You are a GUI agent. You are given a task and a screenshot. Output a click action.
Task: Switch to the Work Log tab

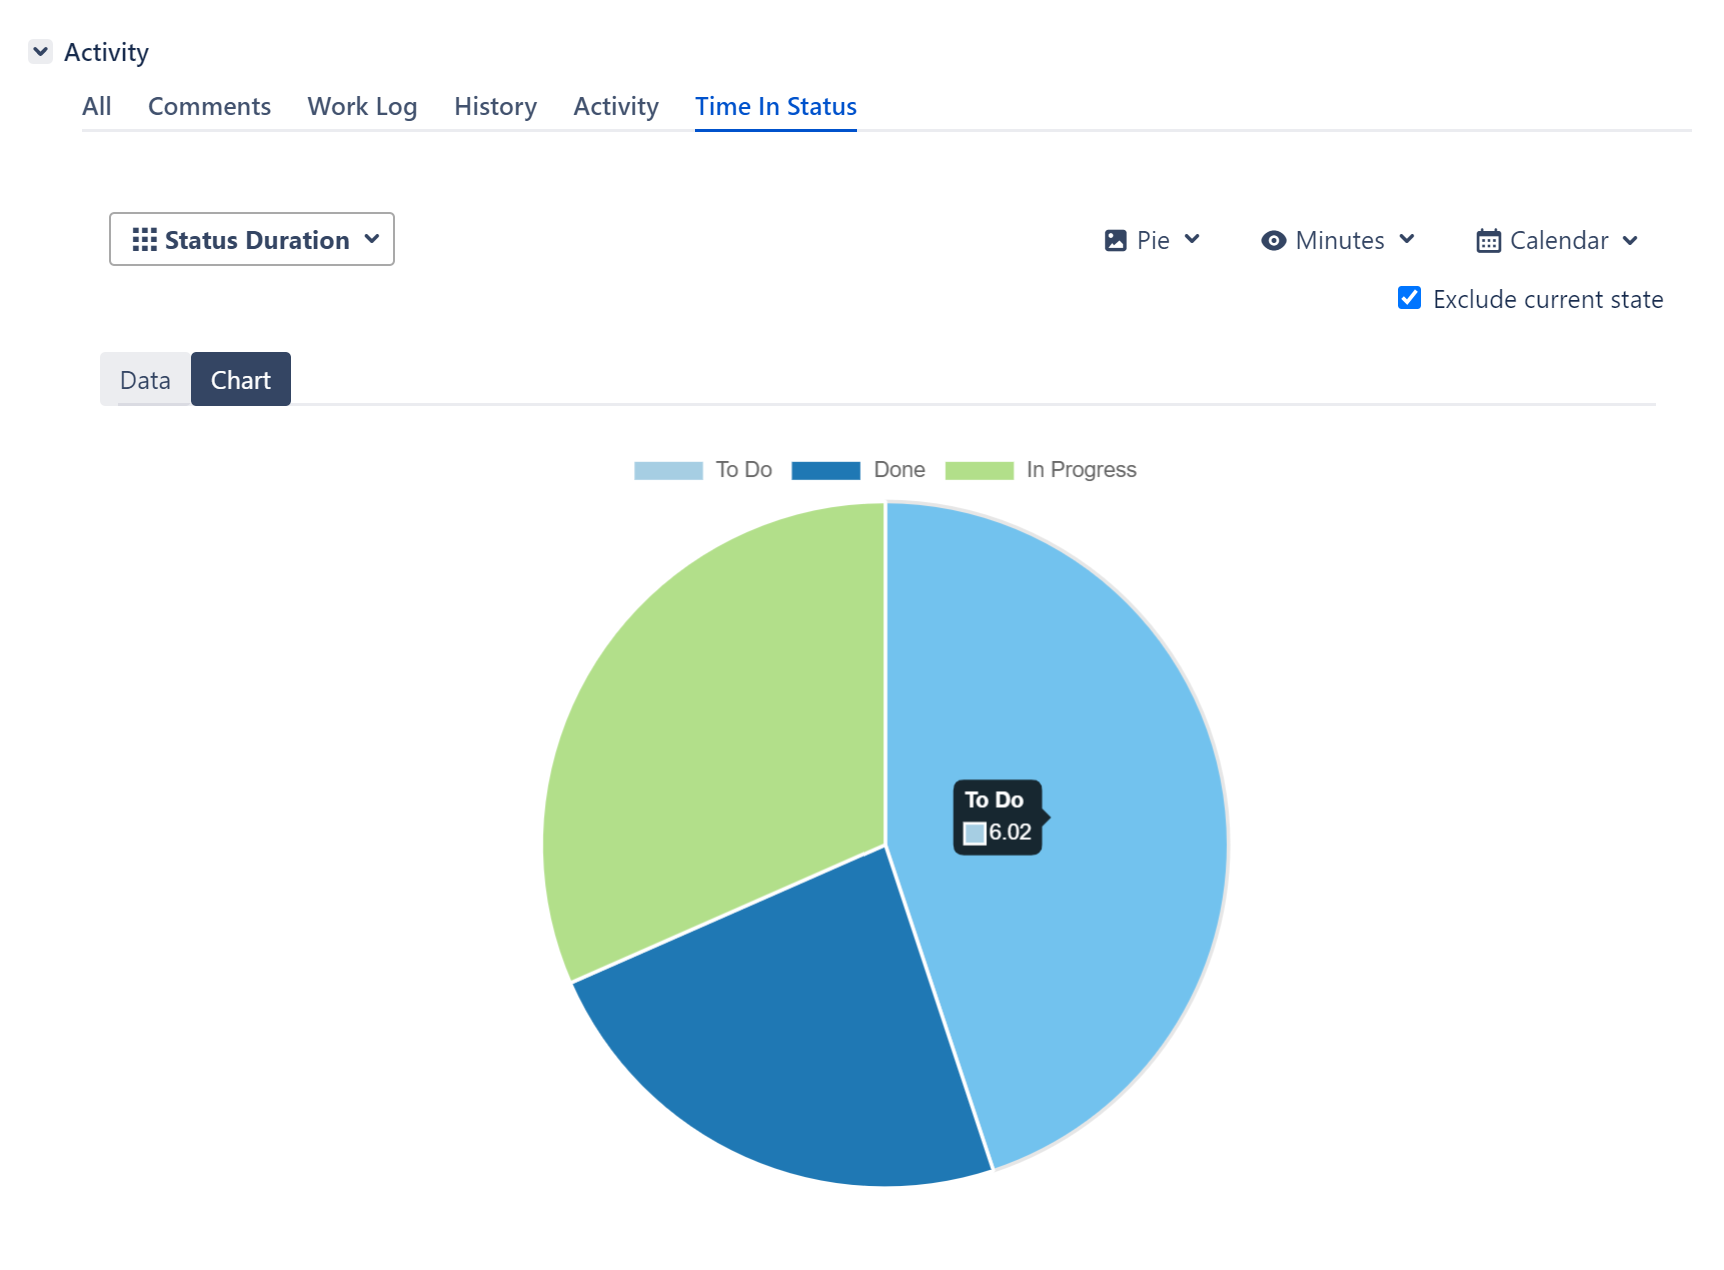[x=362, y=106]
